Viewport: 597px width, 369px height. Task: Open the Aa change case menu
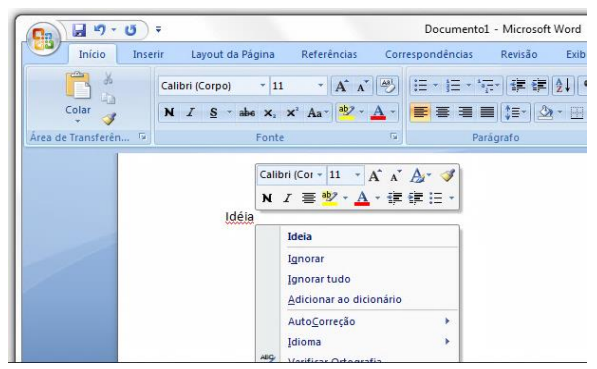pyautogui.click(x=318, y=112)
